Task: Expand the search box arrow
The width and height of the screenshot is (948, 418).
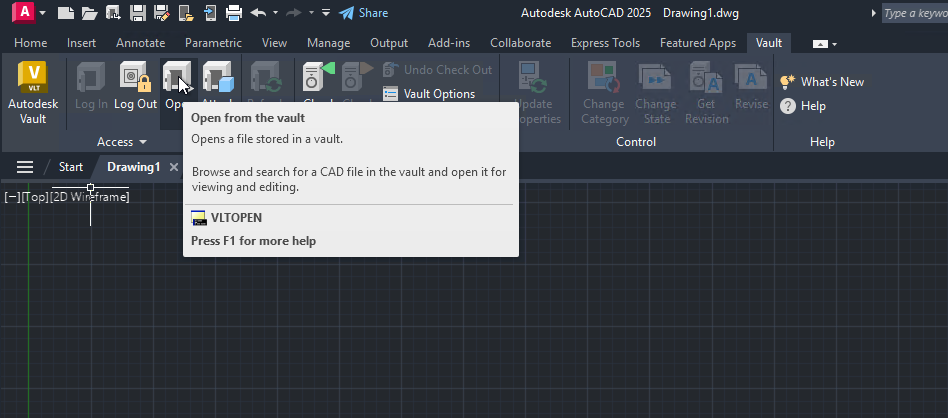Action: tap(874, 13)
